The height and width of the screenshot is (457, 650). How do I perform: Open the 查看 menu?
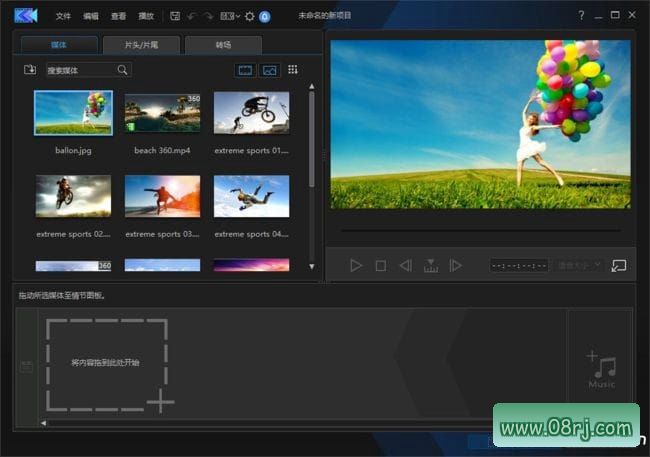coord(118,16)
